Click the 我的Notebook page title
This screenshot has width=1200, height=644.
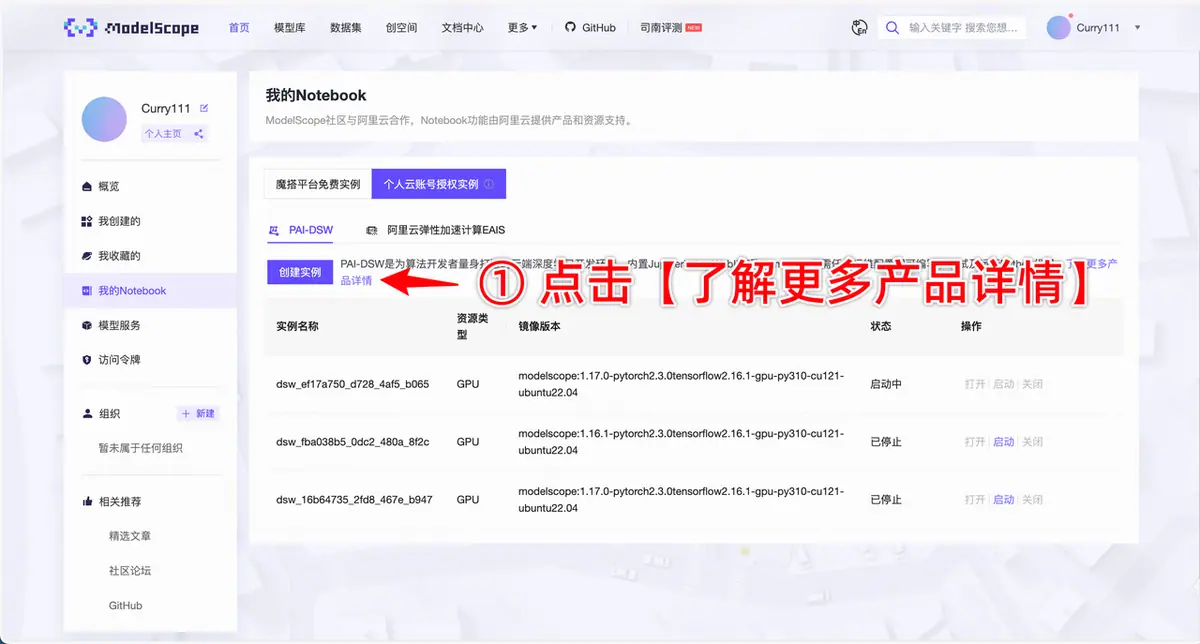coord(316,96)
